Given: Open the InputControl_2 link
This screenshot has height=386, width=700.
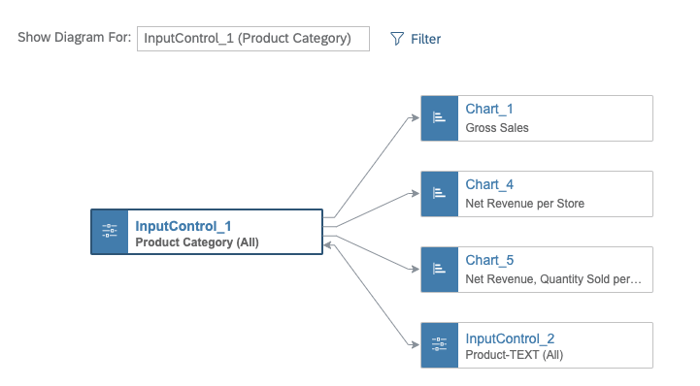Looking at the screenshot, I should point(510,339).
